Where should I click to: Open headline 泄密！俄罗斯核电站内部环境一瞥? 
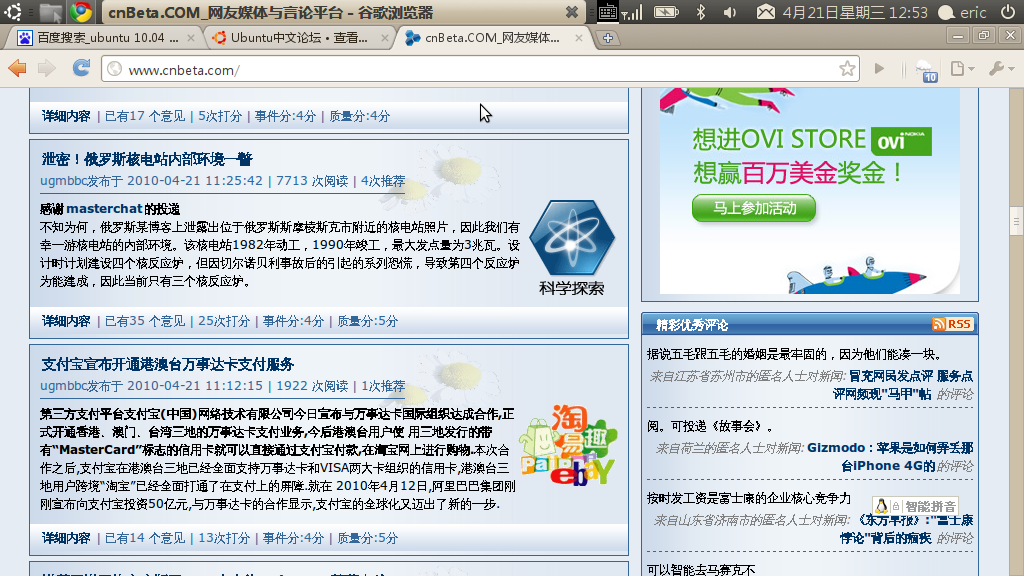point(147,159)
